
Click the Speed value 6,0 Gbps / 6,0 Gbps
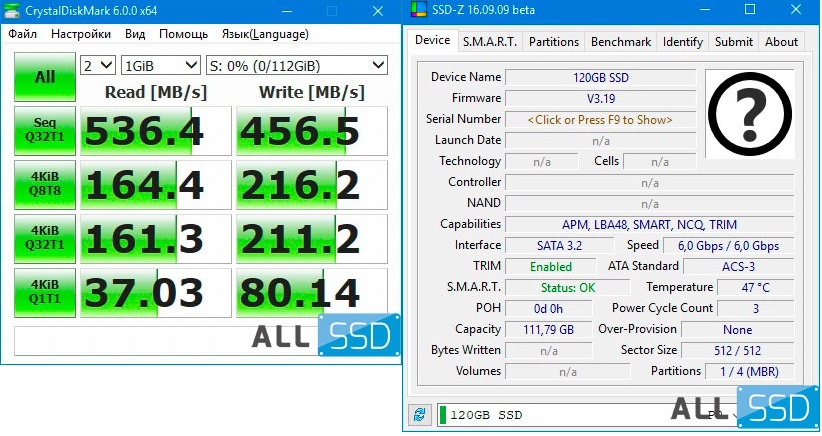click(x=728, y=246)
